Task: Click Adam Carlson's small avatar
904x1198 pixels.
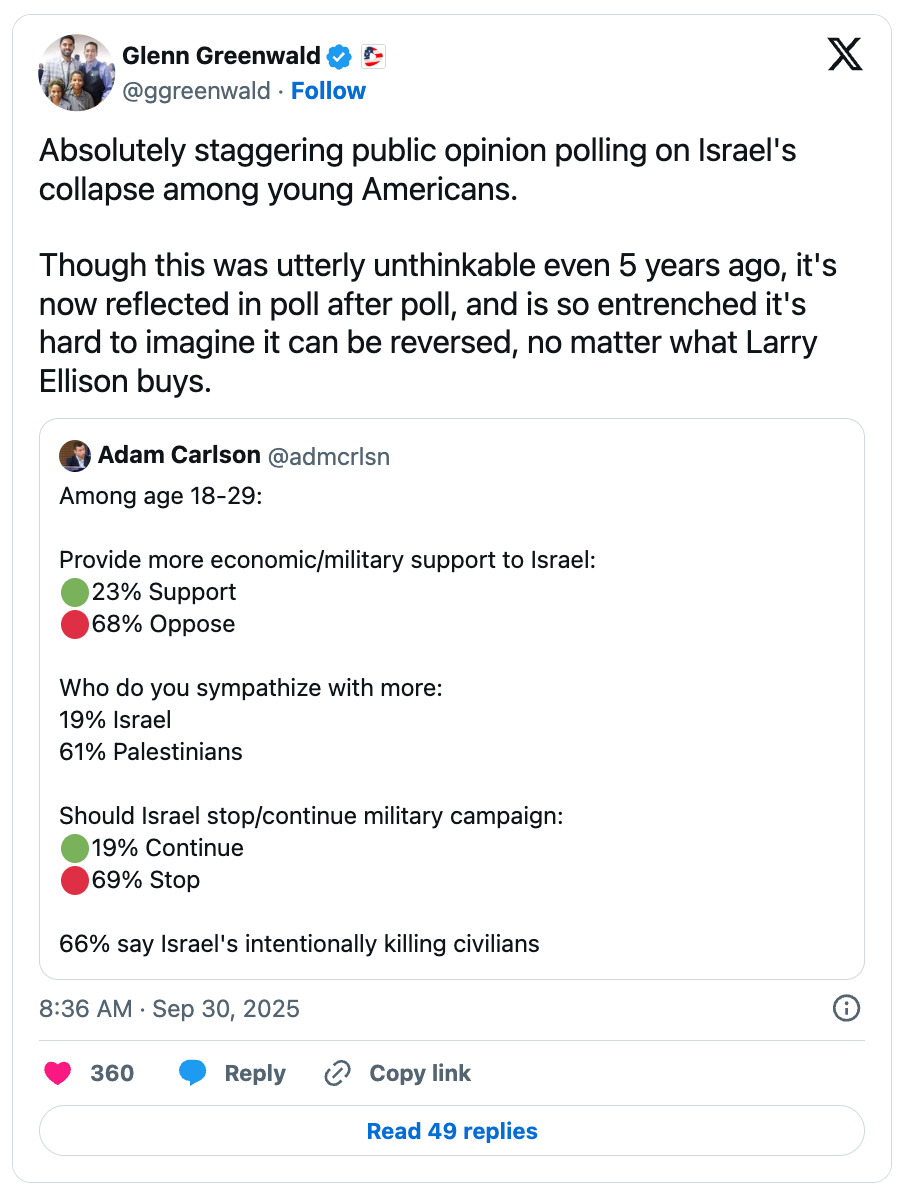Action: click(75, 456)
